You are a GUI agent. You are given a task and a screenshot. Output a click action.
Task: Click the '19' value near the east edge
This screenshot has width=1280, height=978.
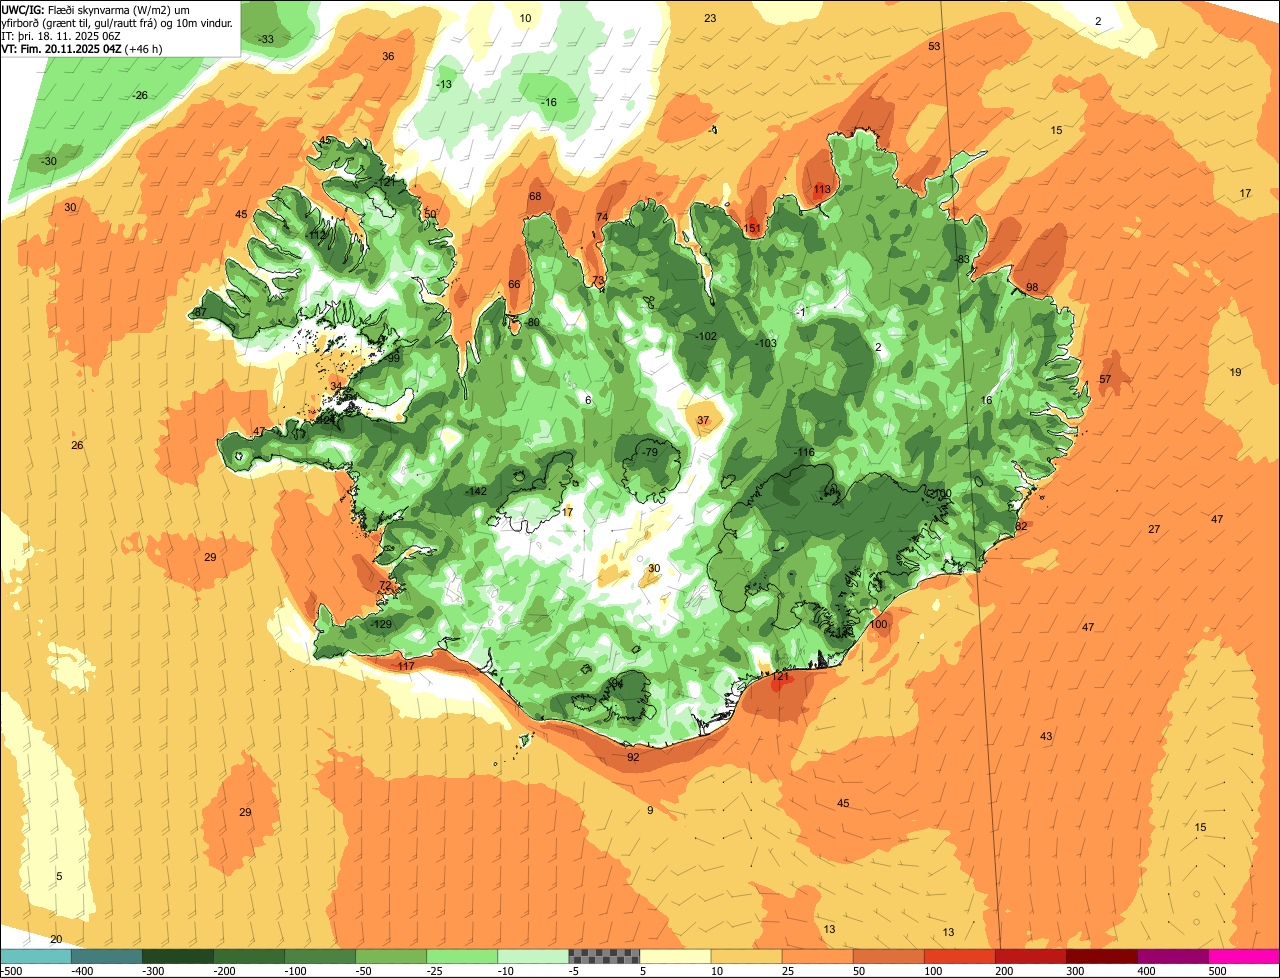click(x=1235, y=372)
